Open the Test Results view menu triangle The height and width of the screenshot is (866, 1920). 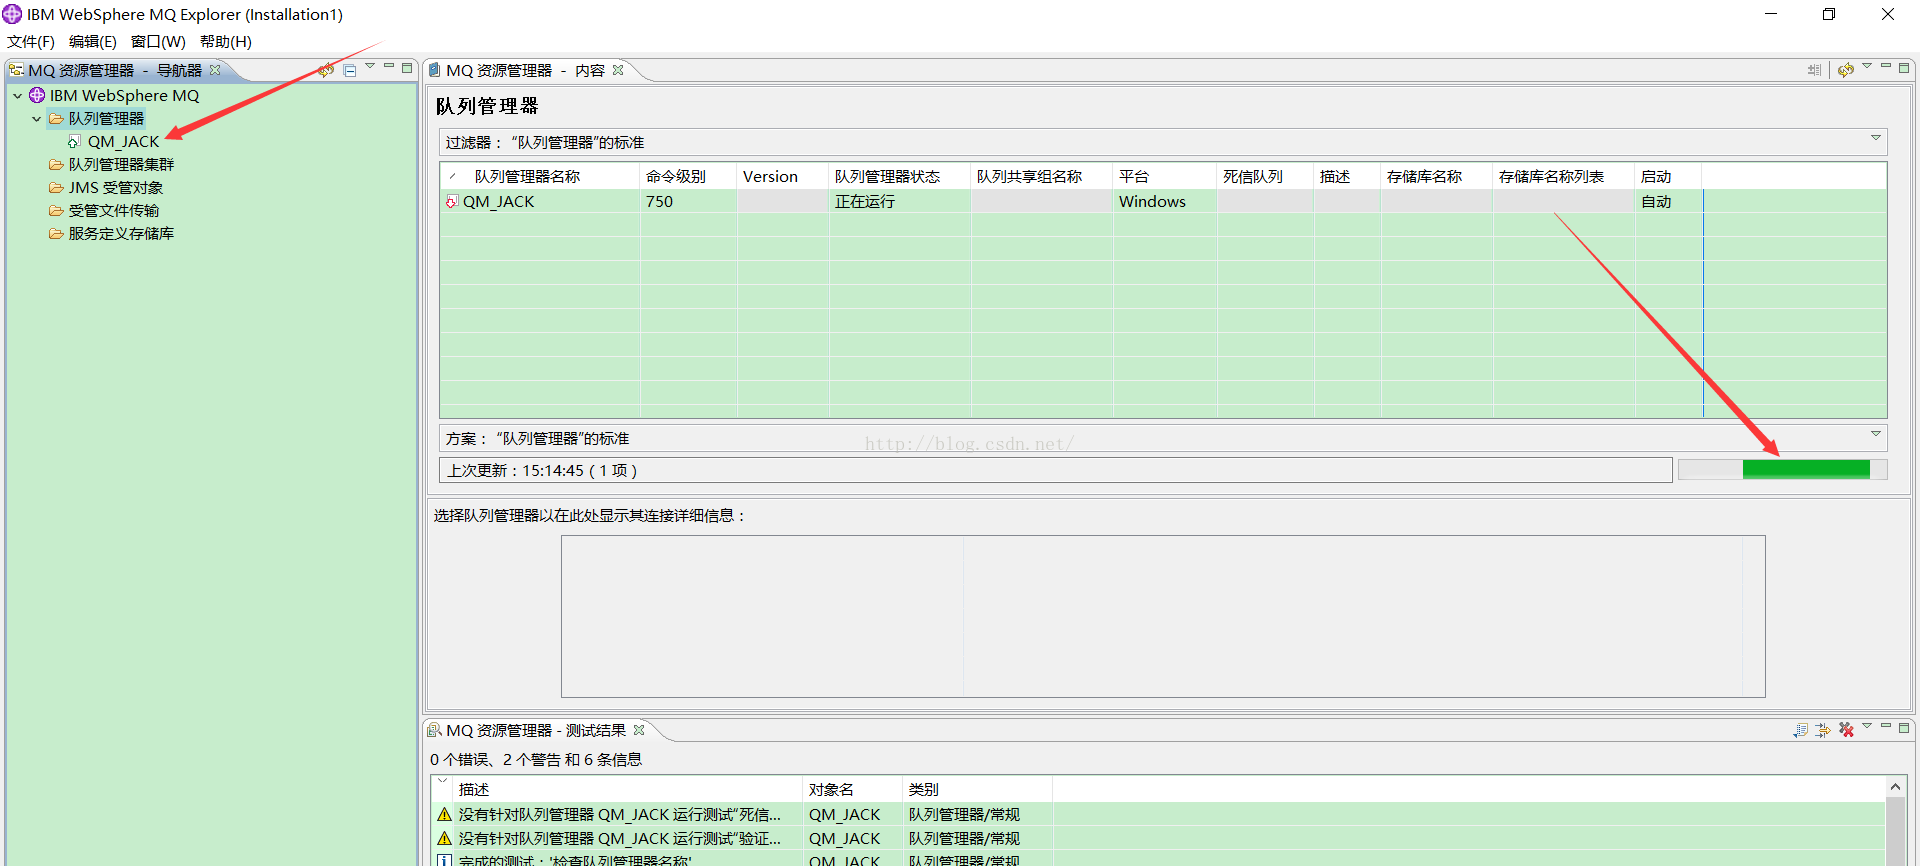tap(1867, 726)
